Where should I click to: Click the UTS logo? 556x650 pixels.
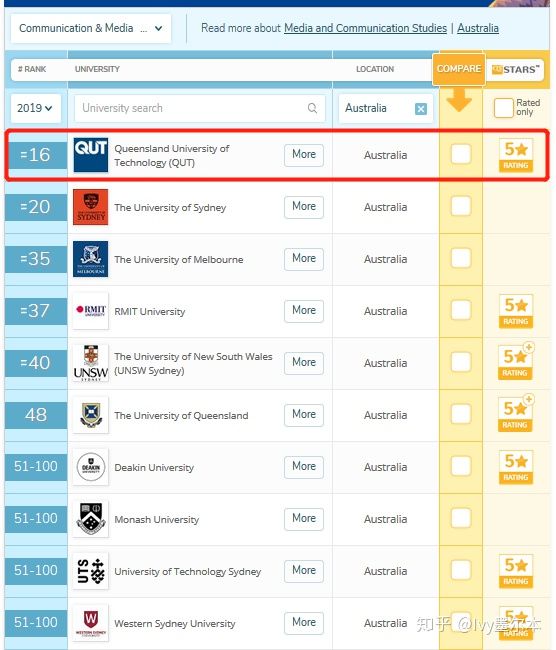[90, 571]
